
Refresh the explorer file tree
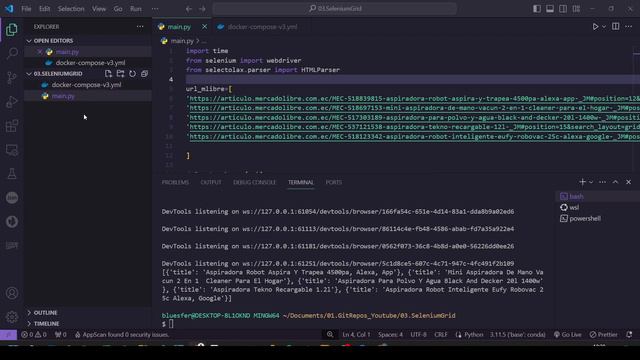click(x=132, y=74)
